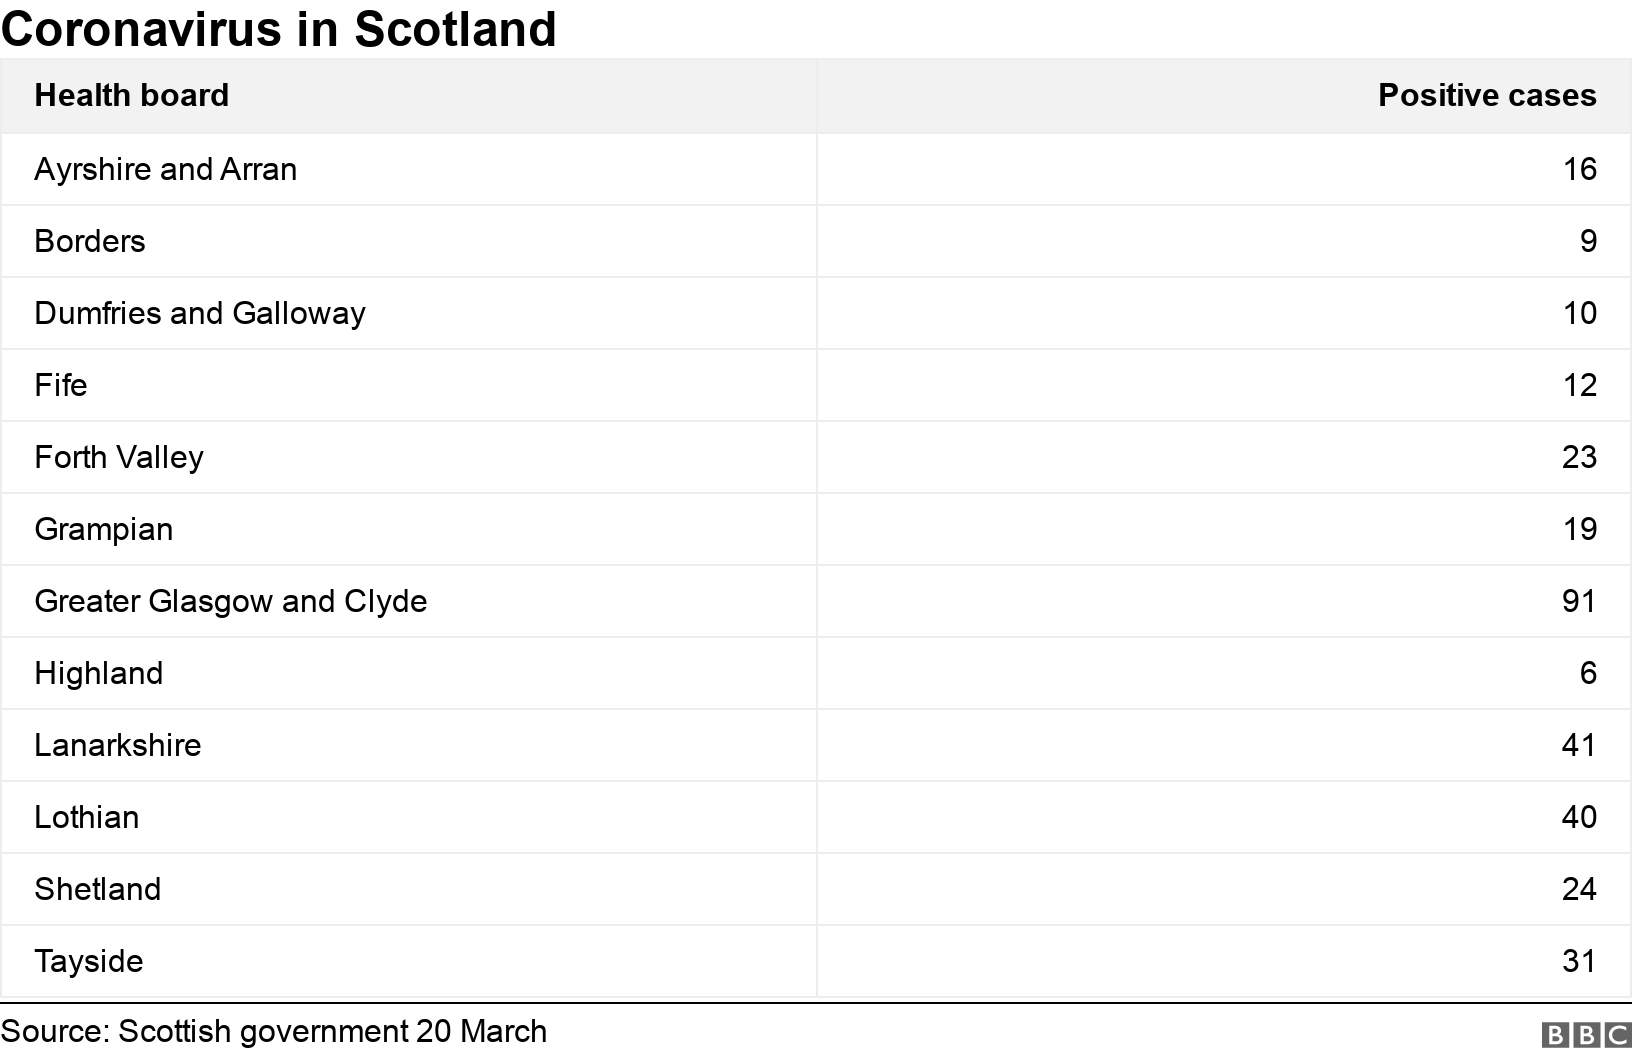Image resolution: width=1632 pixels, height=1058 pixels.
Task: Select the Grampian row label
Action: pos(104,529)
